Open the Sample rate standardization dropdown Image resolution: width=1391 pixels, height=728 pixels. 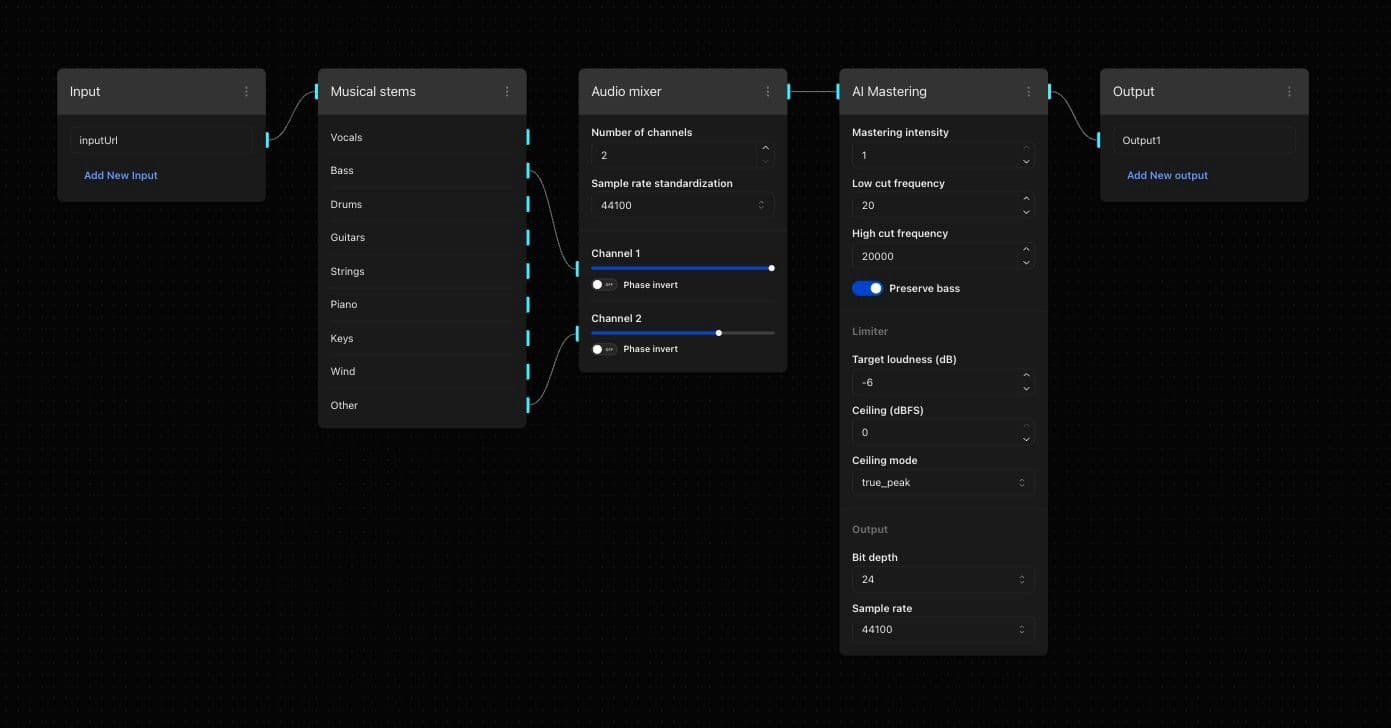[x=682, y=206]
